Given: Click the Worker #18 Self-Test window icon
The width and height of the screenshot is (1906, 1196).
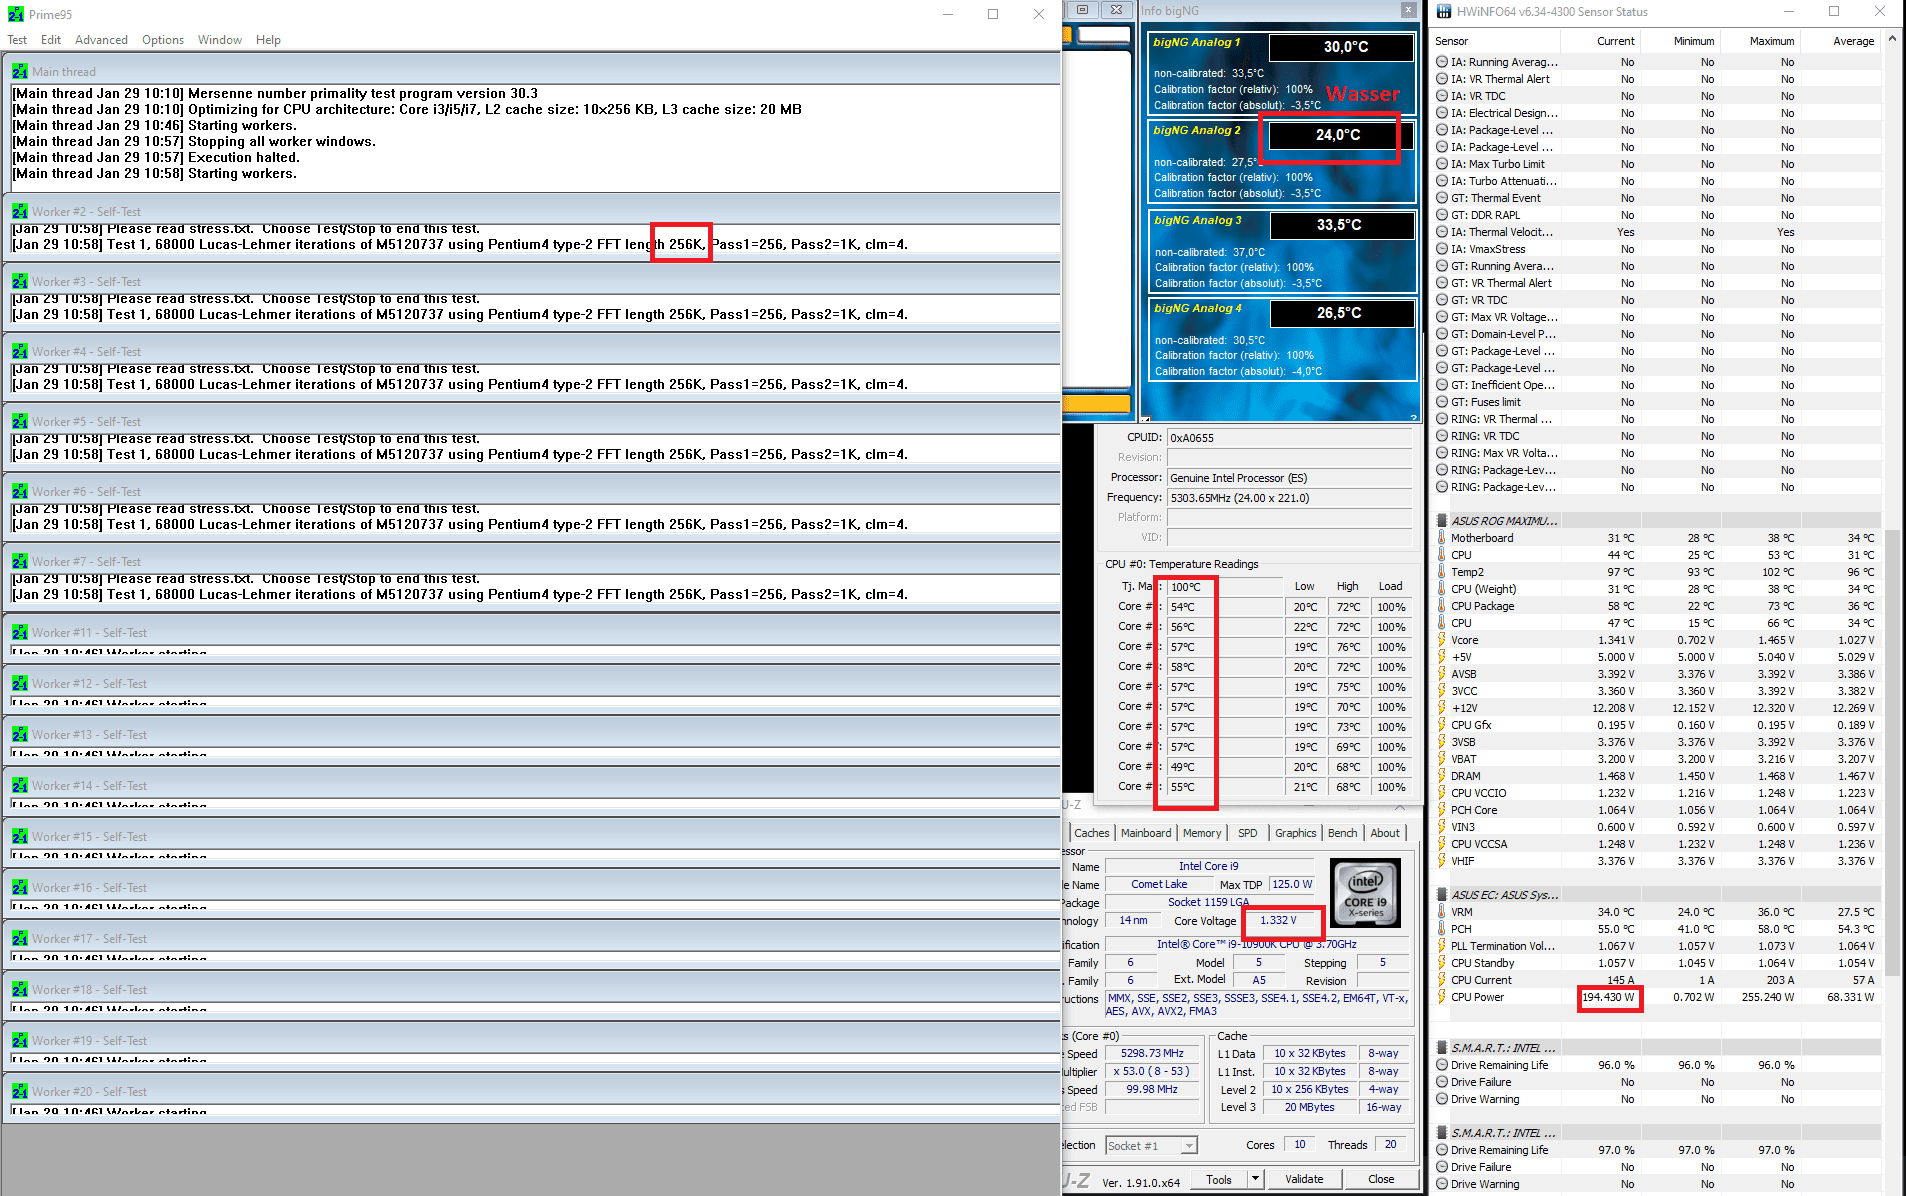Looking at the screenshot, I should click(20, 990).
